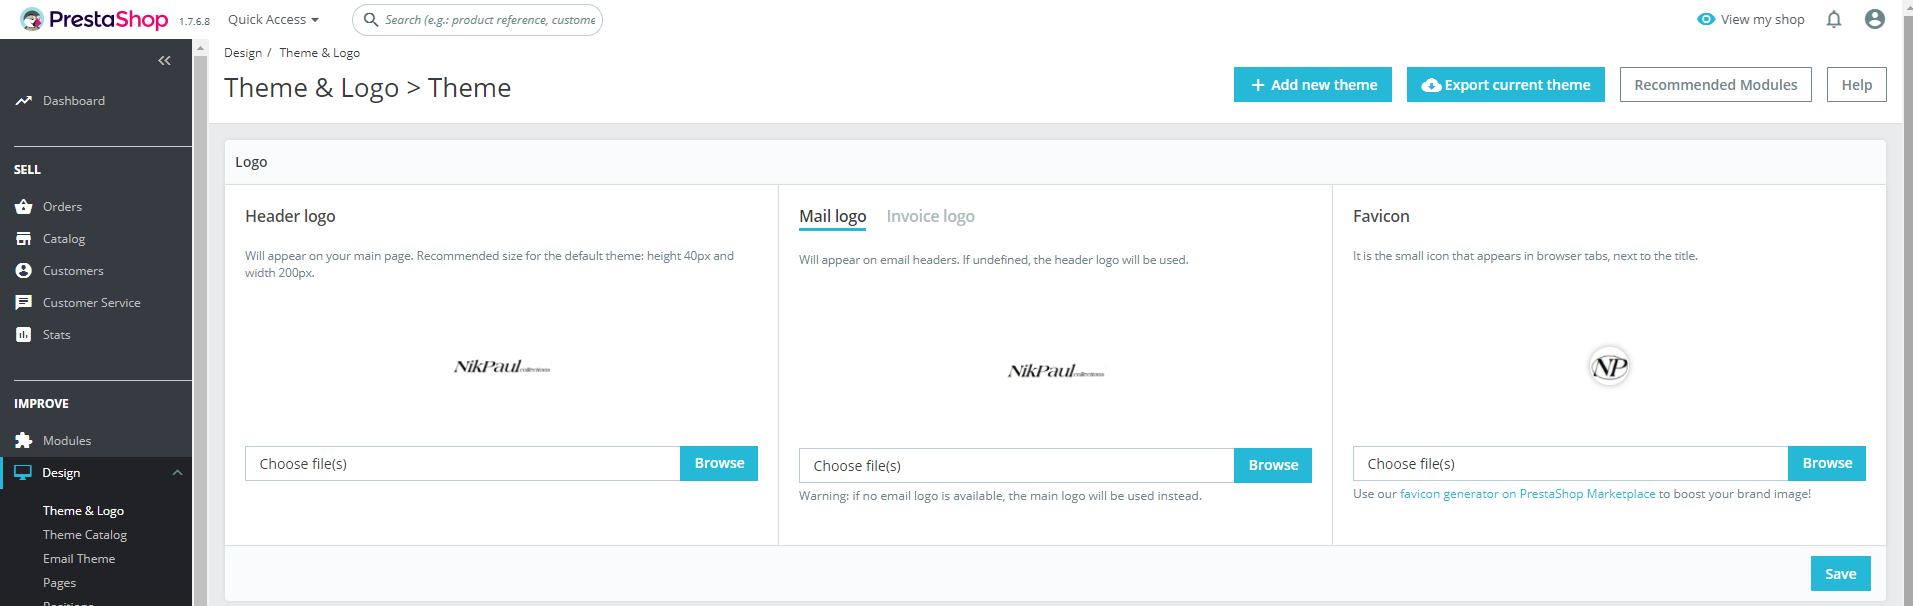Open the Quick Access dropdown

click(273, 19)
